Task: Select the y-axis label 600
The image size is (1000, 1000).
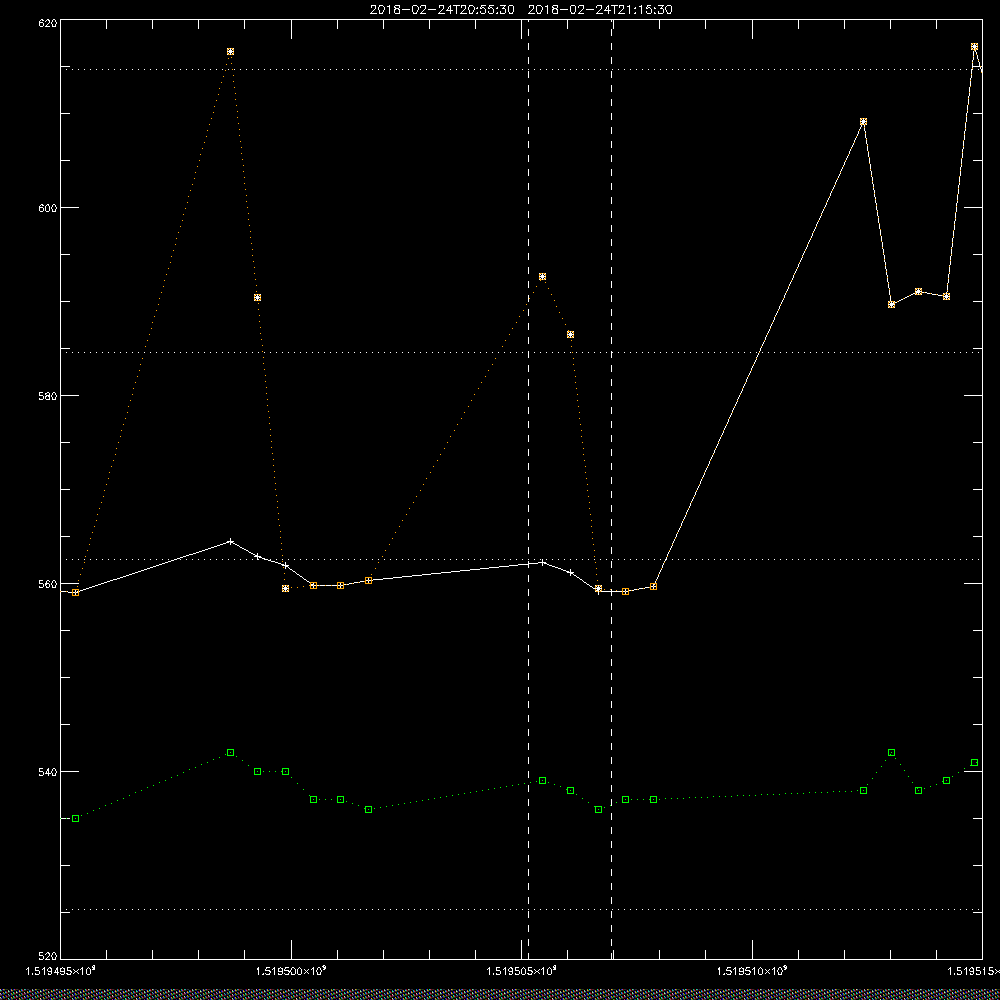Action: (48, 208)
